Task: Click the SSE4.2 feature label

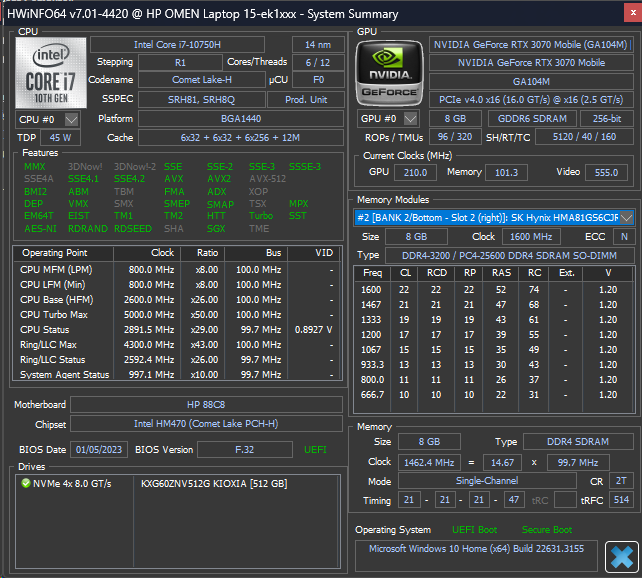Action: pos(129,179)
